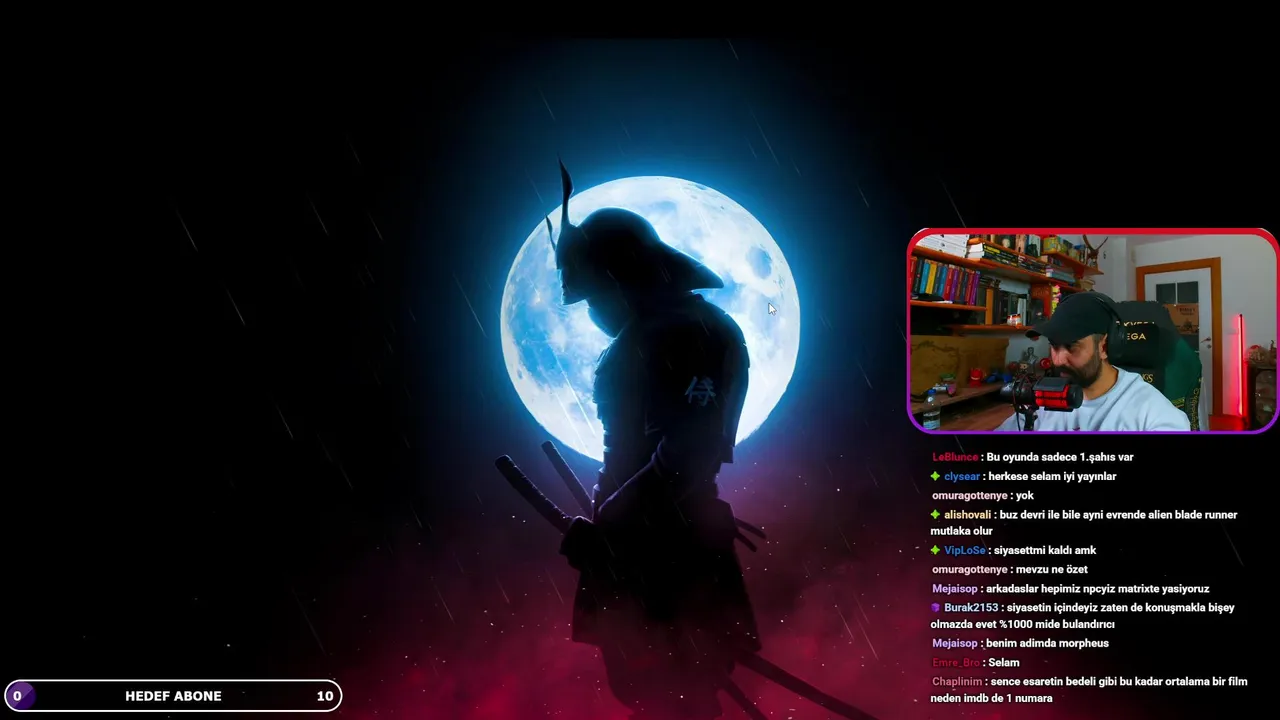
Task: Select Mejaisop username on the matrixte message
Action: coord(954,588)
